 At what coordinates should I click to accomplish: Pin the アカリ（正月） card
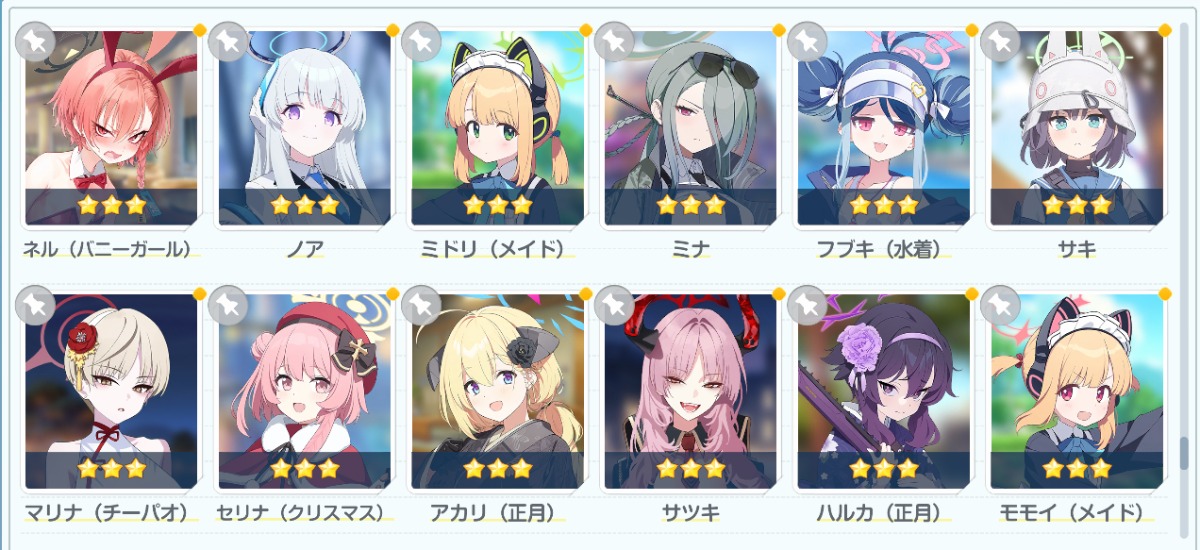tap(421, 305)
